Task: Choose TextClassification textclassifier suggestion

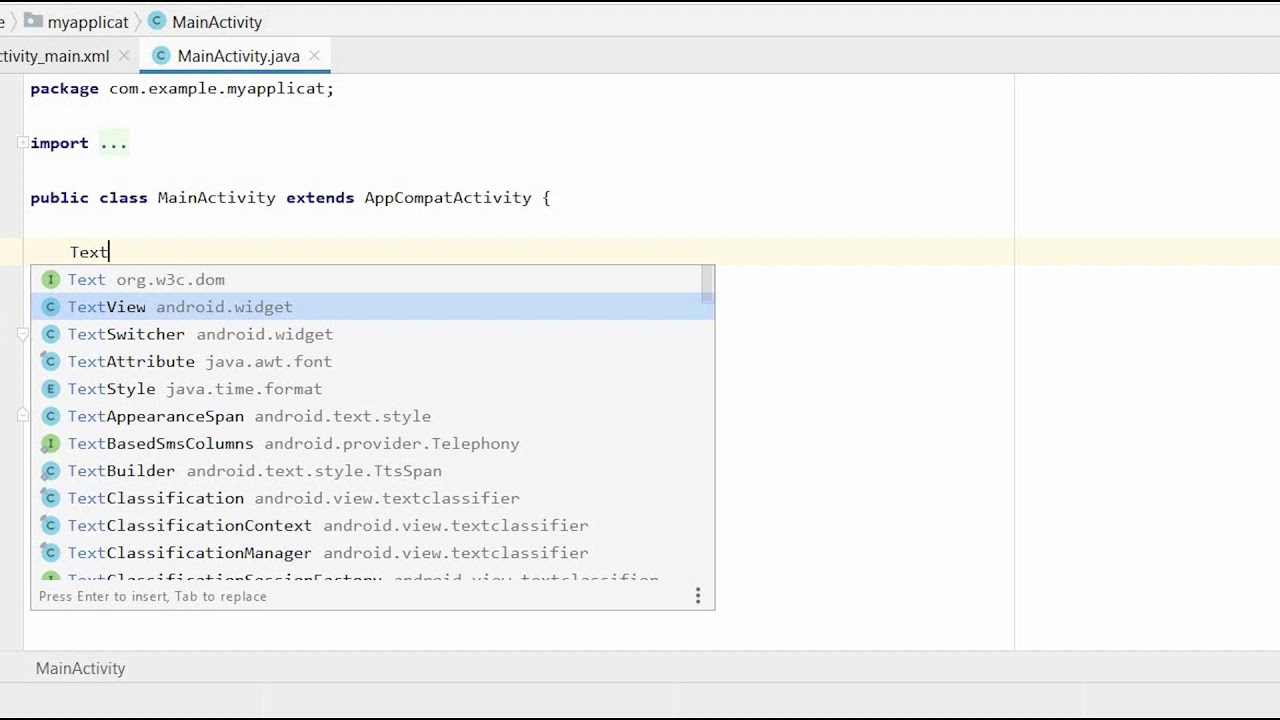Action: click(372, 498)
